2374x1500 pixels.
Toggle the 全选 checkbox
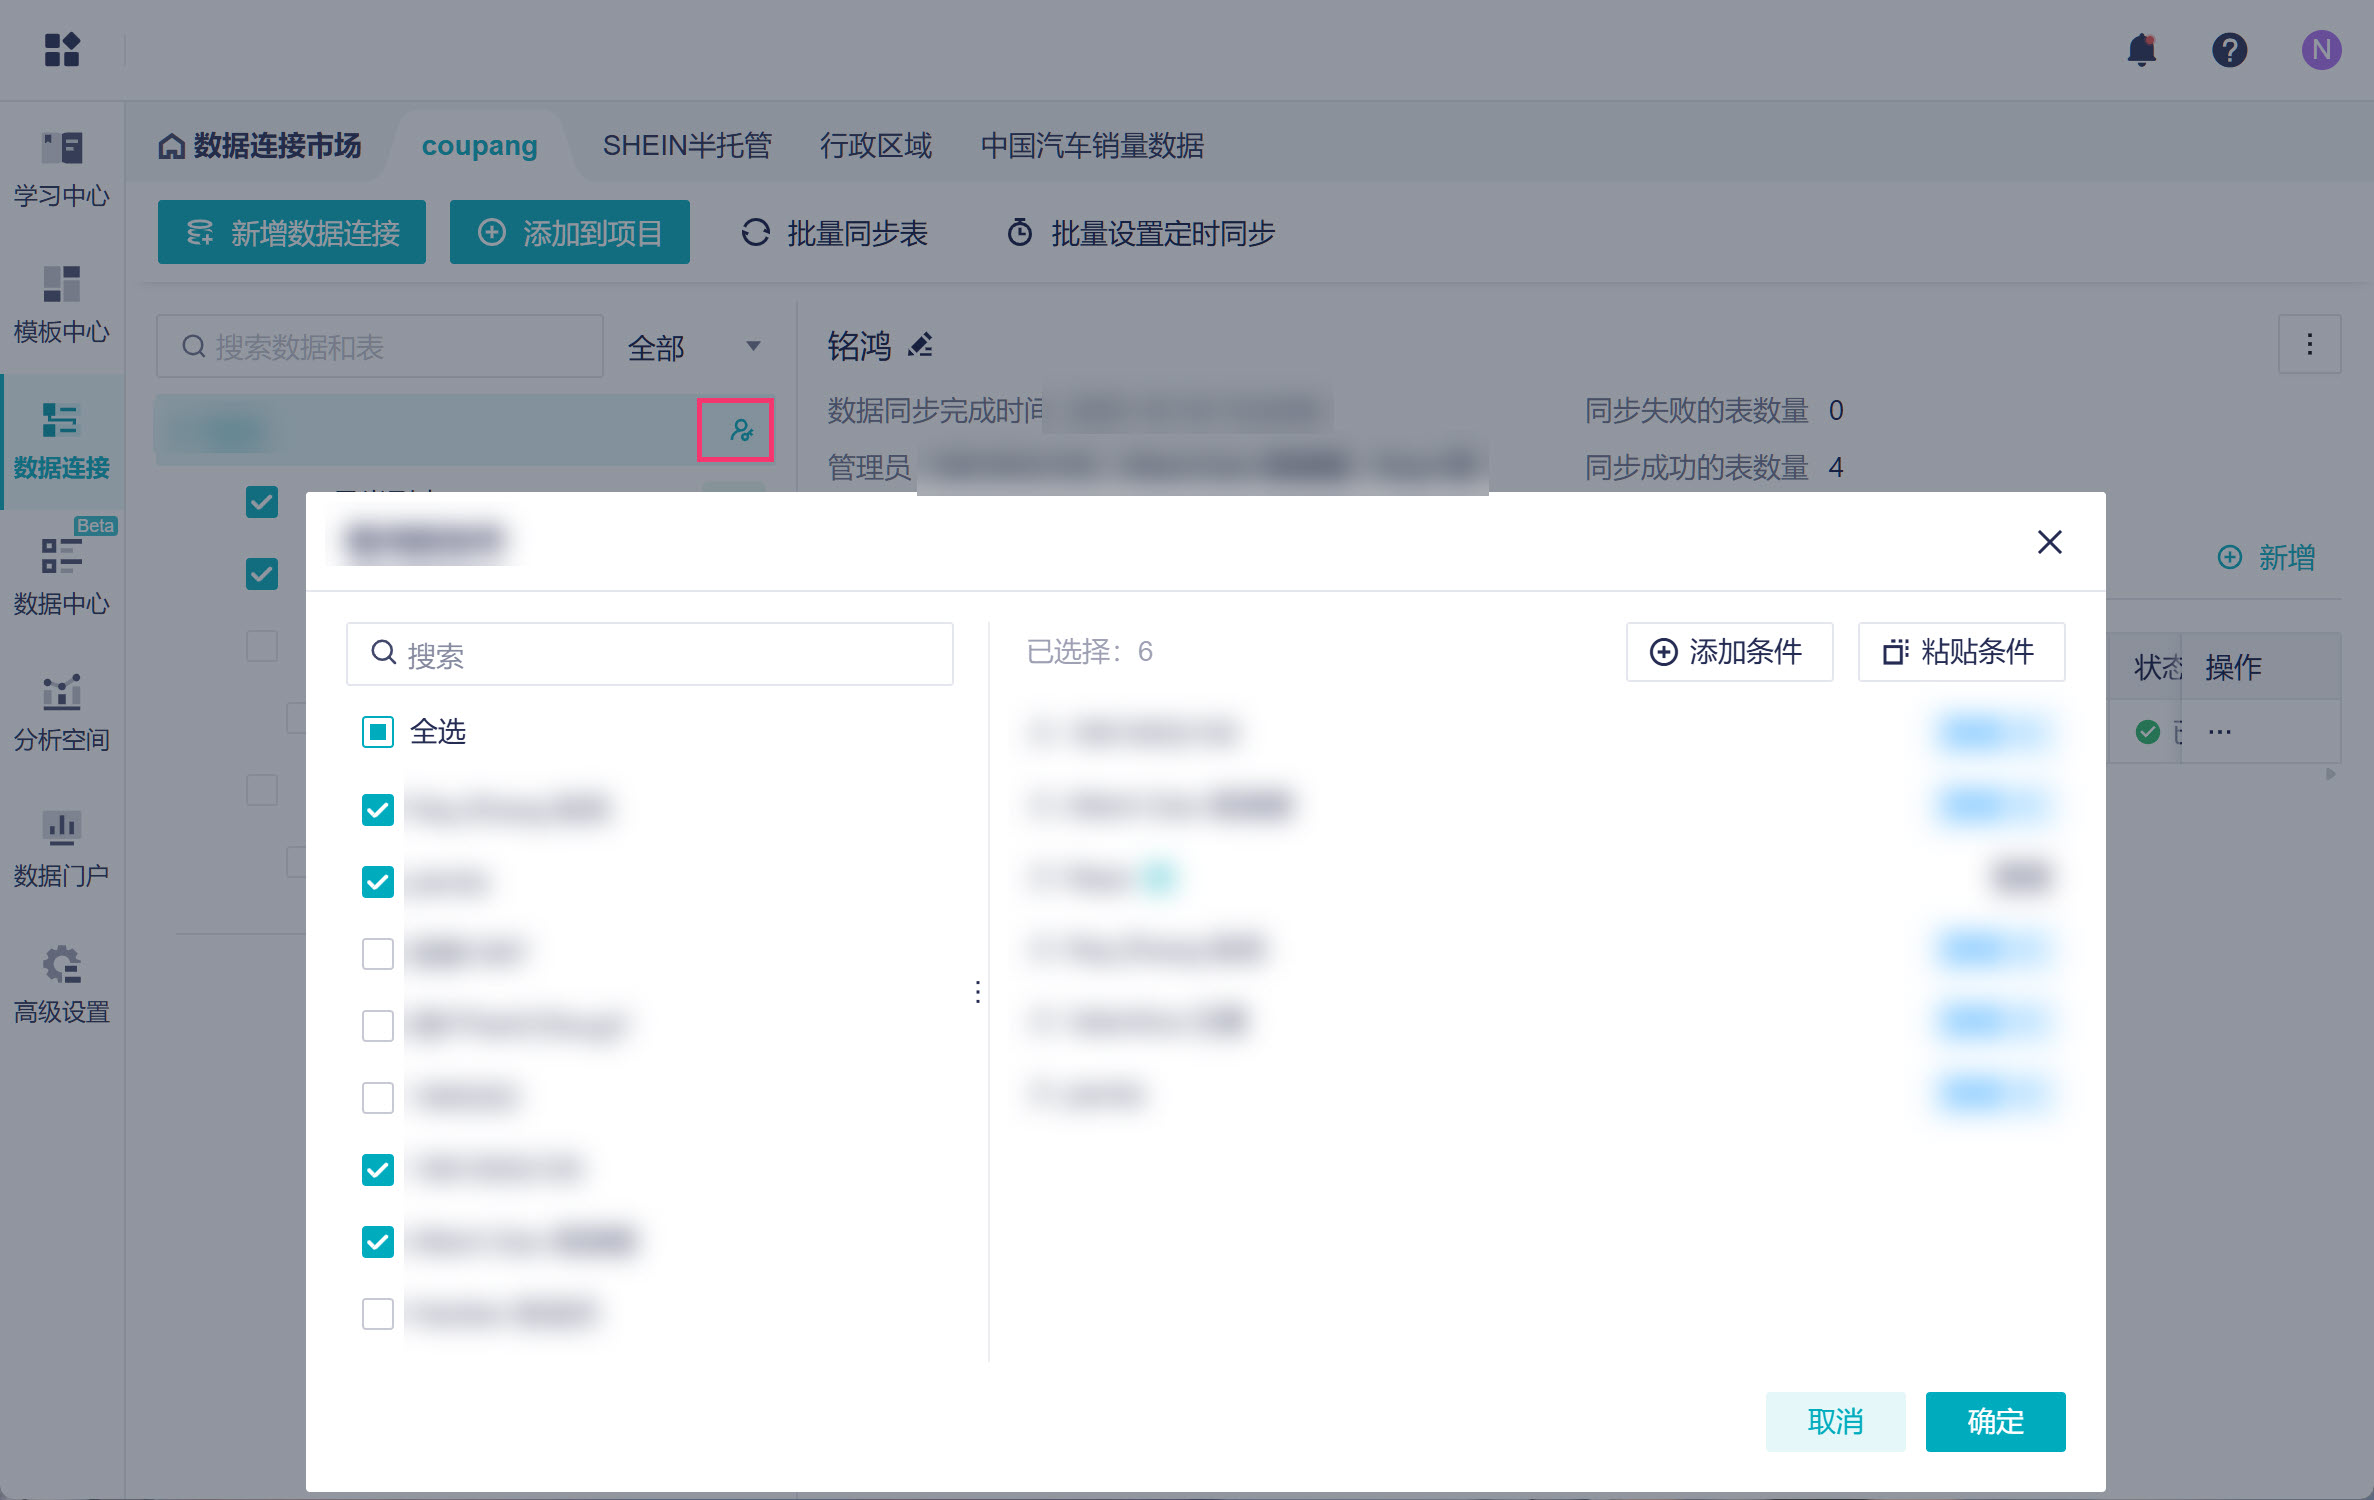(378, 732)
